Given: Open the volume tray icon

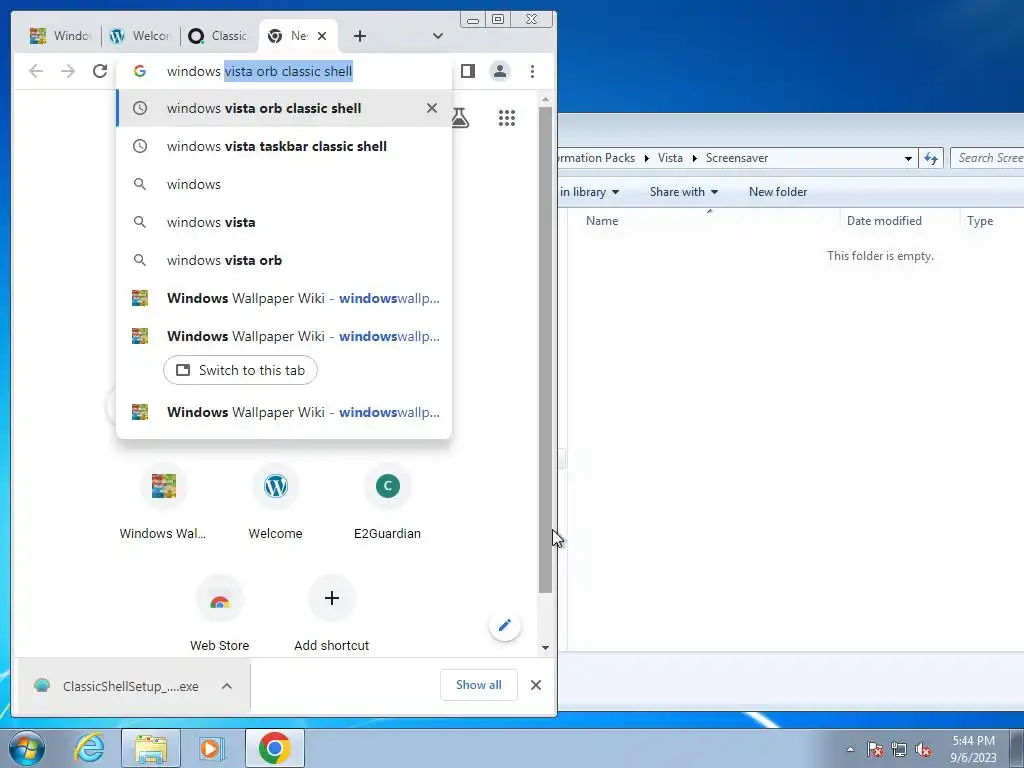Looking at the screenshot, I should tap(923, 749).
